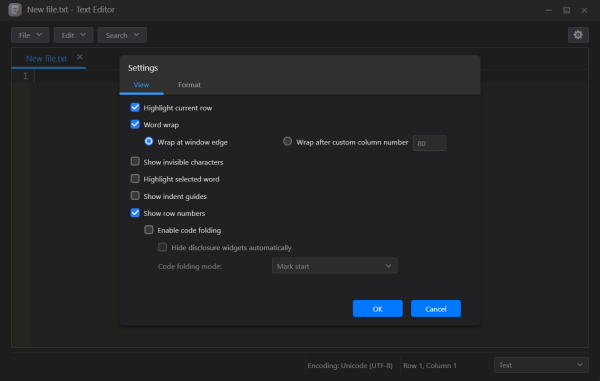Select Wrap at window edge
Screen dimensions: 600x381
point(149,142)
